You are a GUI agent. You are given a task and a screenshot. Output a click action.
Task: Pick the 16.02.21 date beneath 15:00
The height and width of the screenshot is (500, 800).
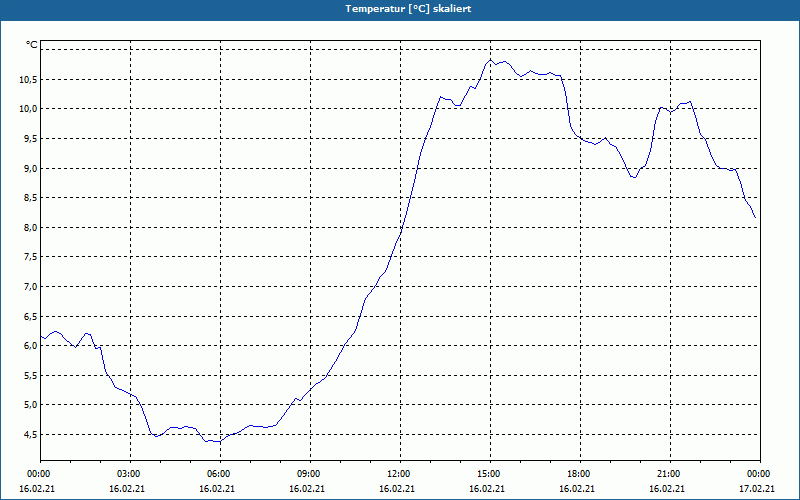click(487, 488)
